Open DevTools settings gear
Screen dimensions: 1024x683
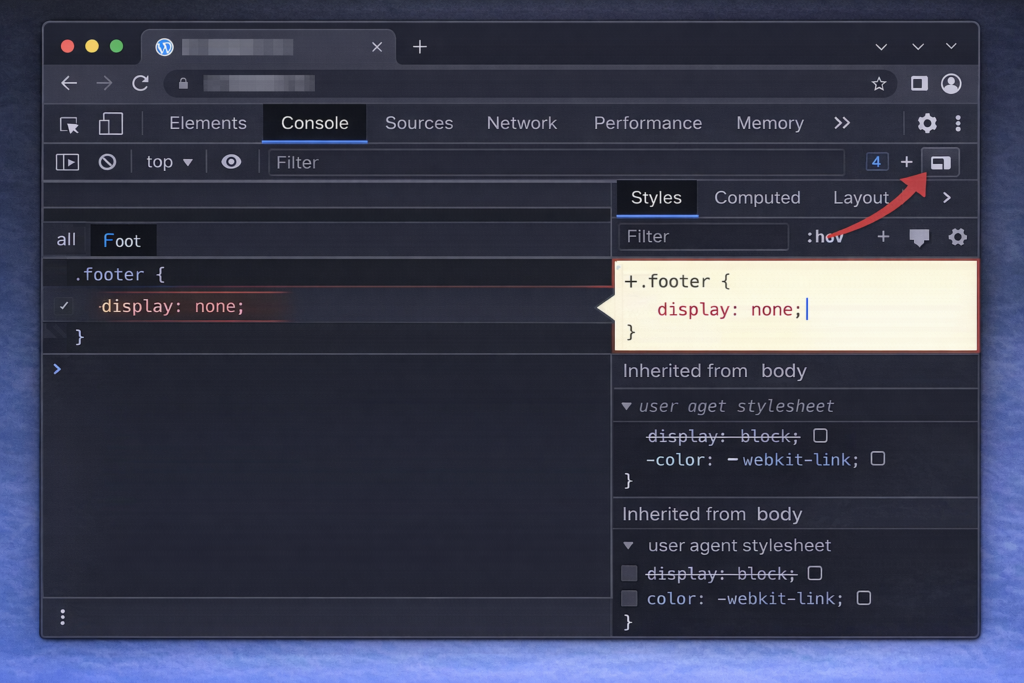(x=926, y=123)
